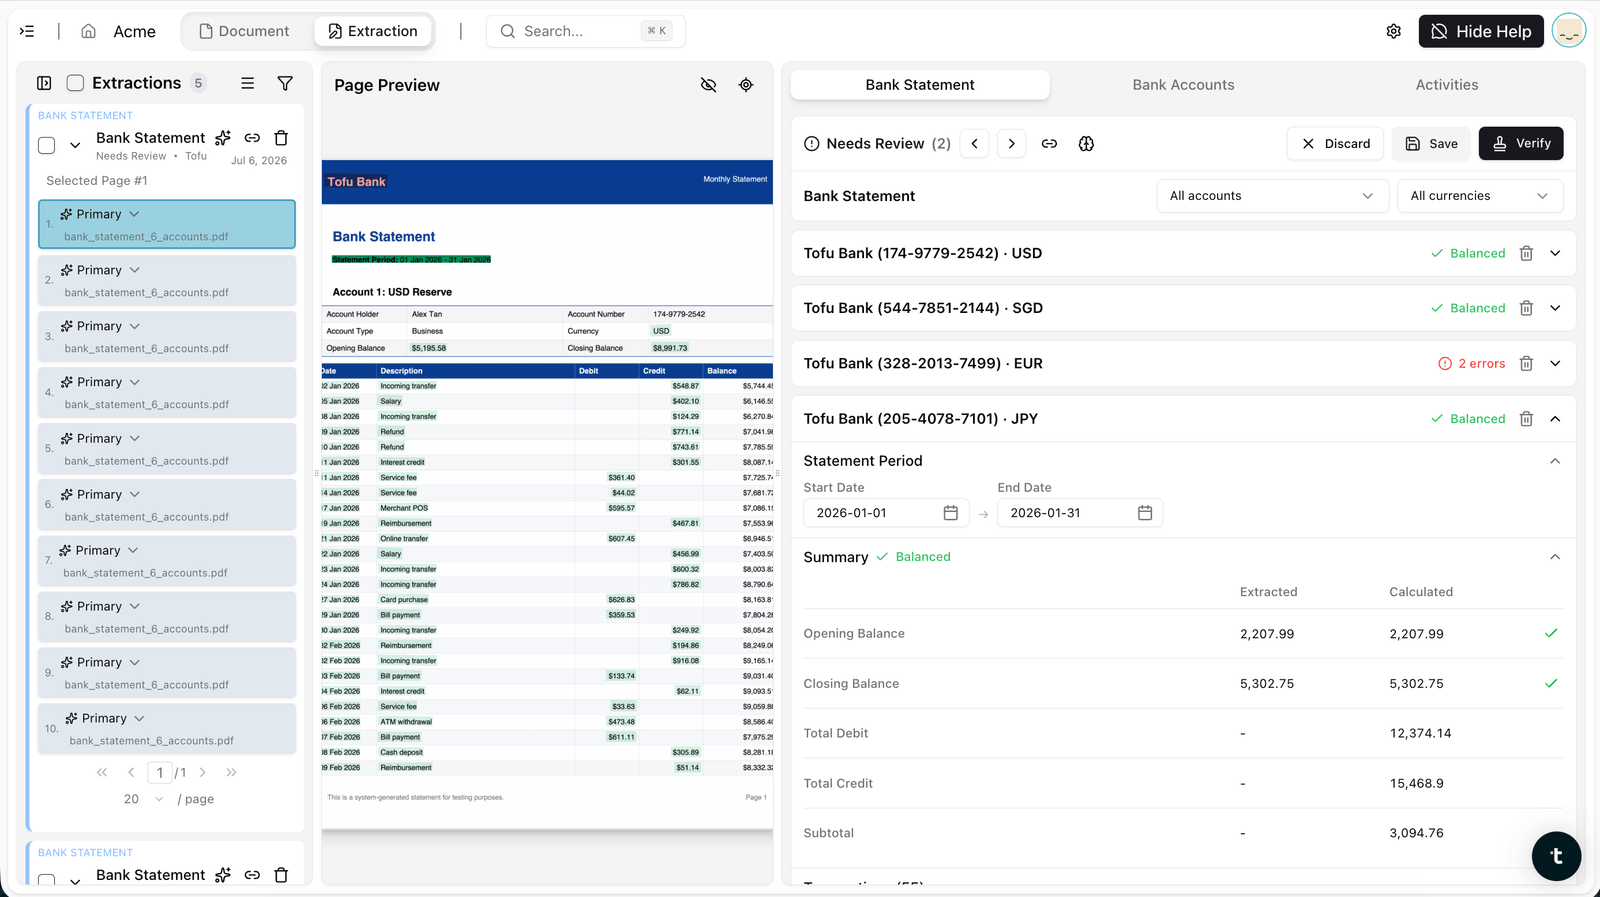Screen dimensions: 1600x897
Task: Click the Start Date field 2026-01-01
Action: (886, 513)
